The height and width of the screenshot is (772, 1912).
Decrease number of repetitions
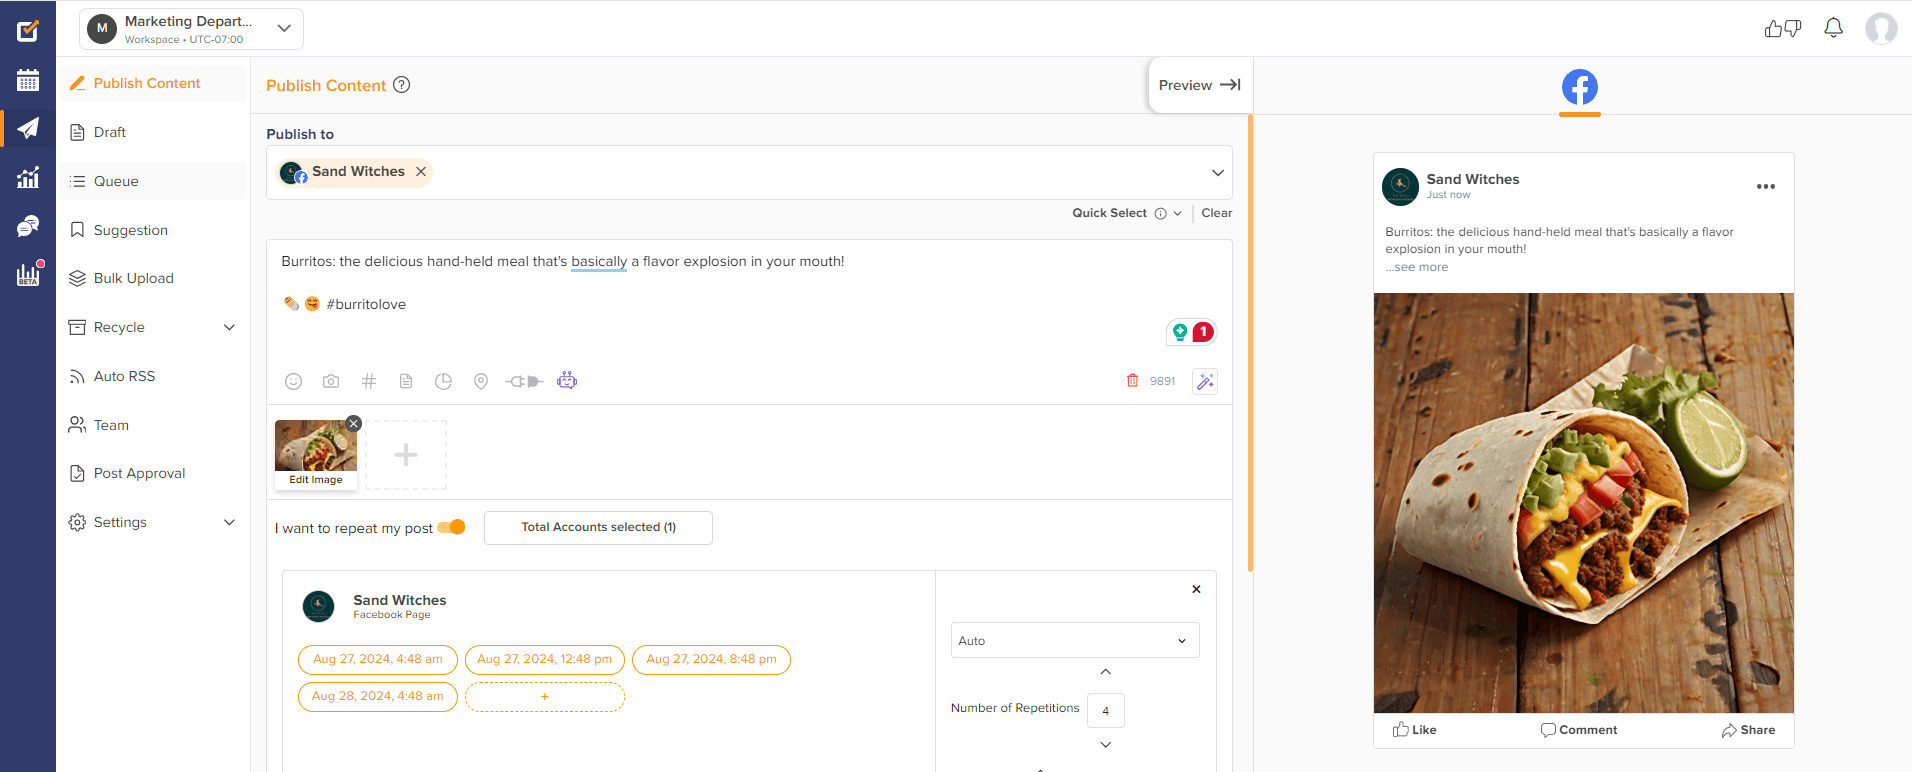coord(1105,744)
